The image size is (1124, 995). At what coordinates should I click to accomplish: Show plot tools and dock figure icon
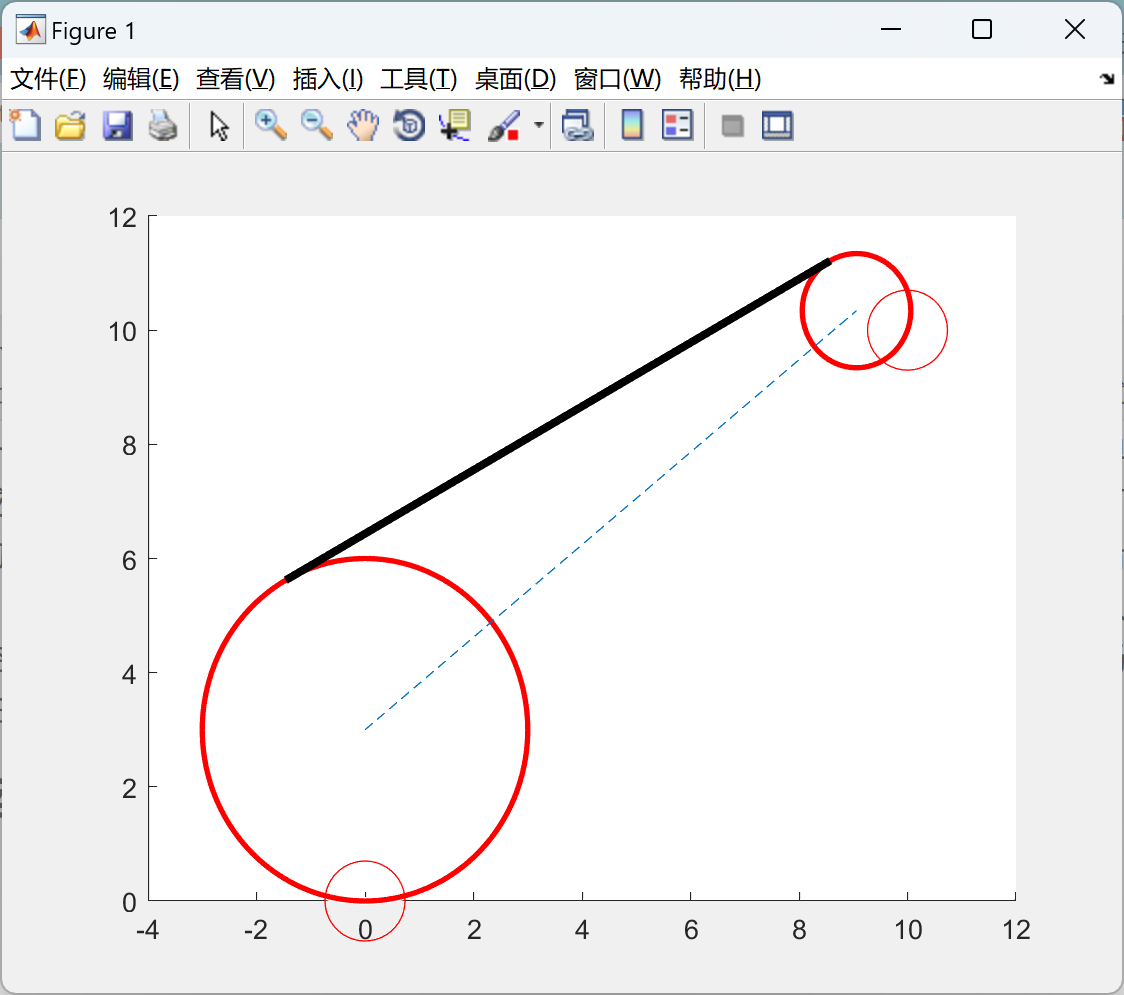(x=777, y=125)
